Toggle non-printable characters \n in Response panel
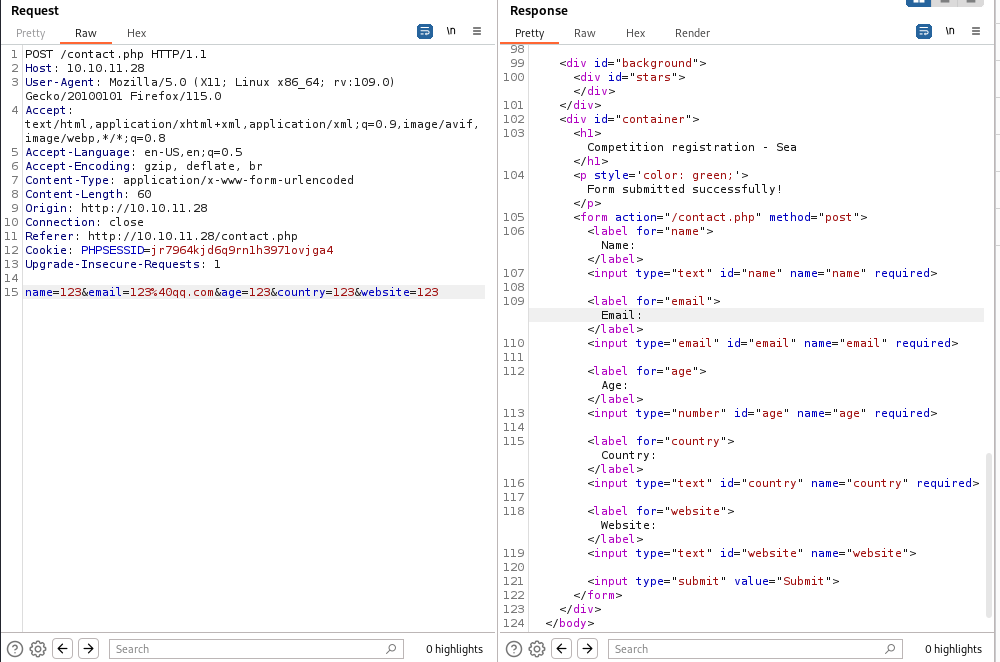The height and width of the screenshot is (662, 1000). (x=950, y=31)
